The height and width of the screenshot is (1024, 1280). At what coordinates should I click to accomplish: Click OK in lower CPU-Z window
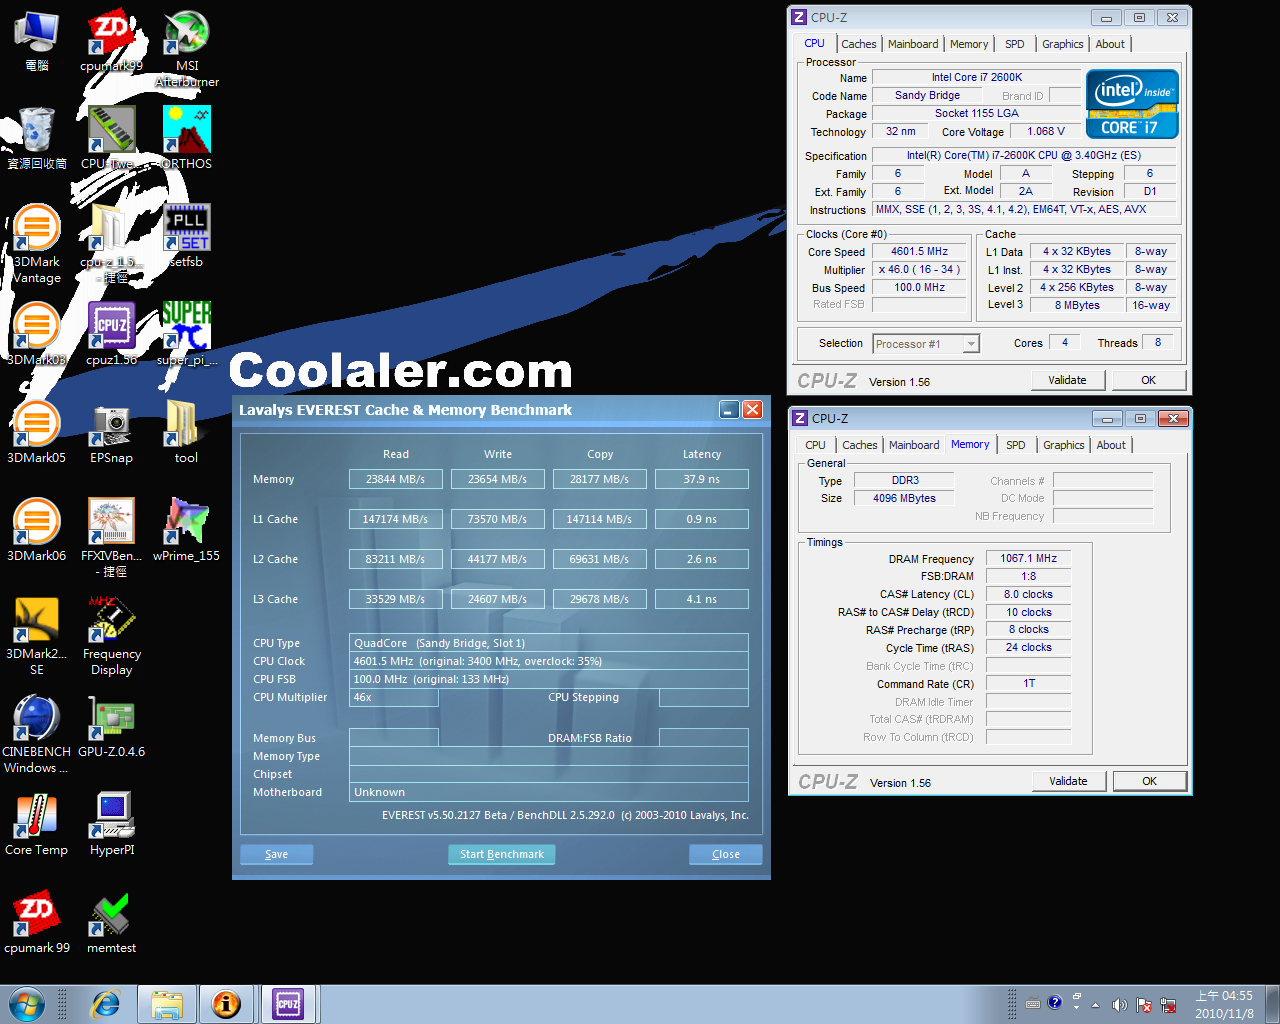tap(1149, 781)
